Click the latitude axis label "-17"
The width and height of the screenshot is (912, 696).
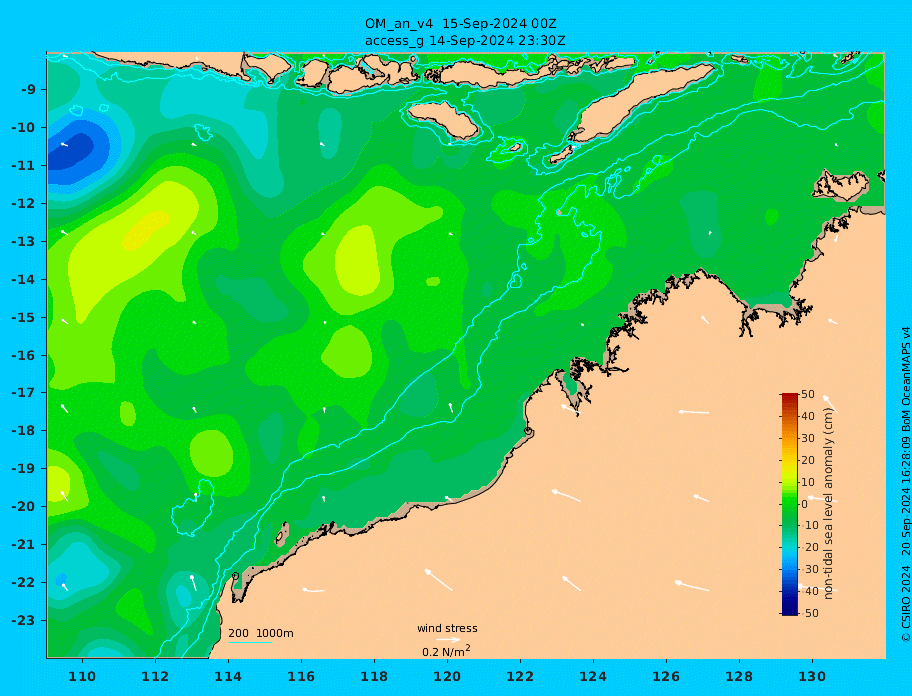(x=23, y=393)
